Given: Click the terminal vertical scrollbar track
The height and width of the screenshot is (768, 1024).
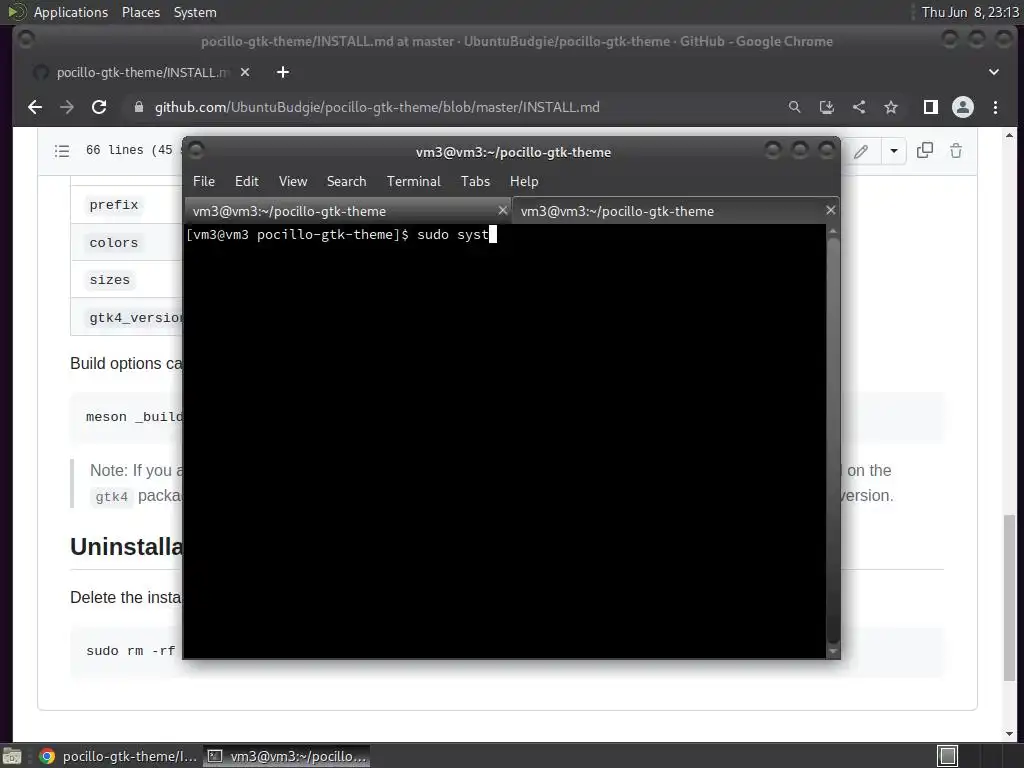Looking at the screenshot, I should (833, 441).
